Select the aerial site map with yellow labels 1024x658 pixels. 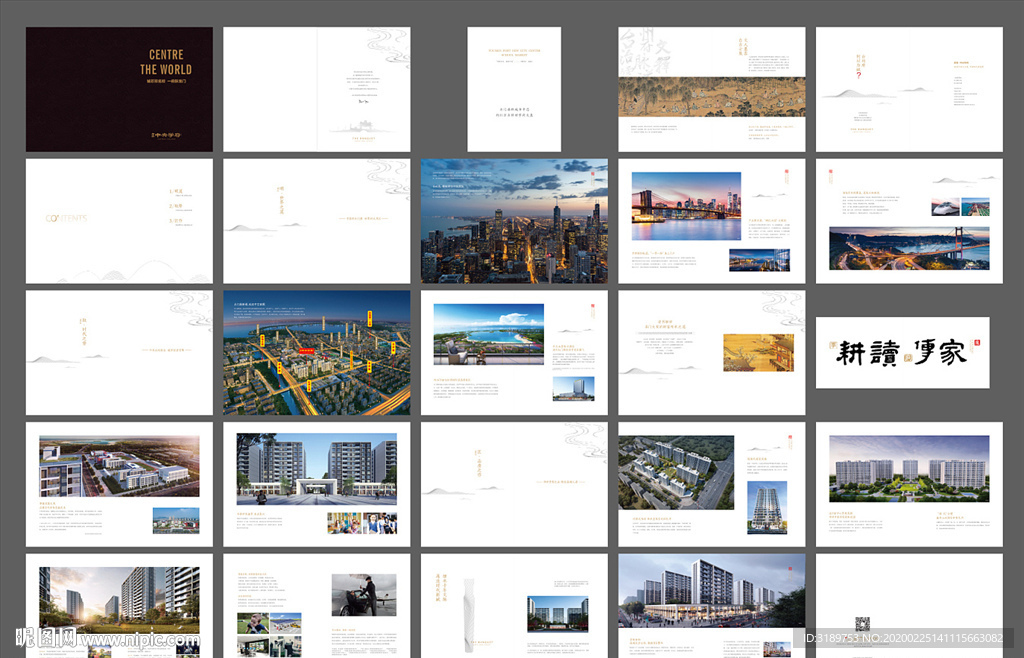click(316, 352)
